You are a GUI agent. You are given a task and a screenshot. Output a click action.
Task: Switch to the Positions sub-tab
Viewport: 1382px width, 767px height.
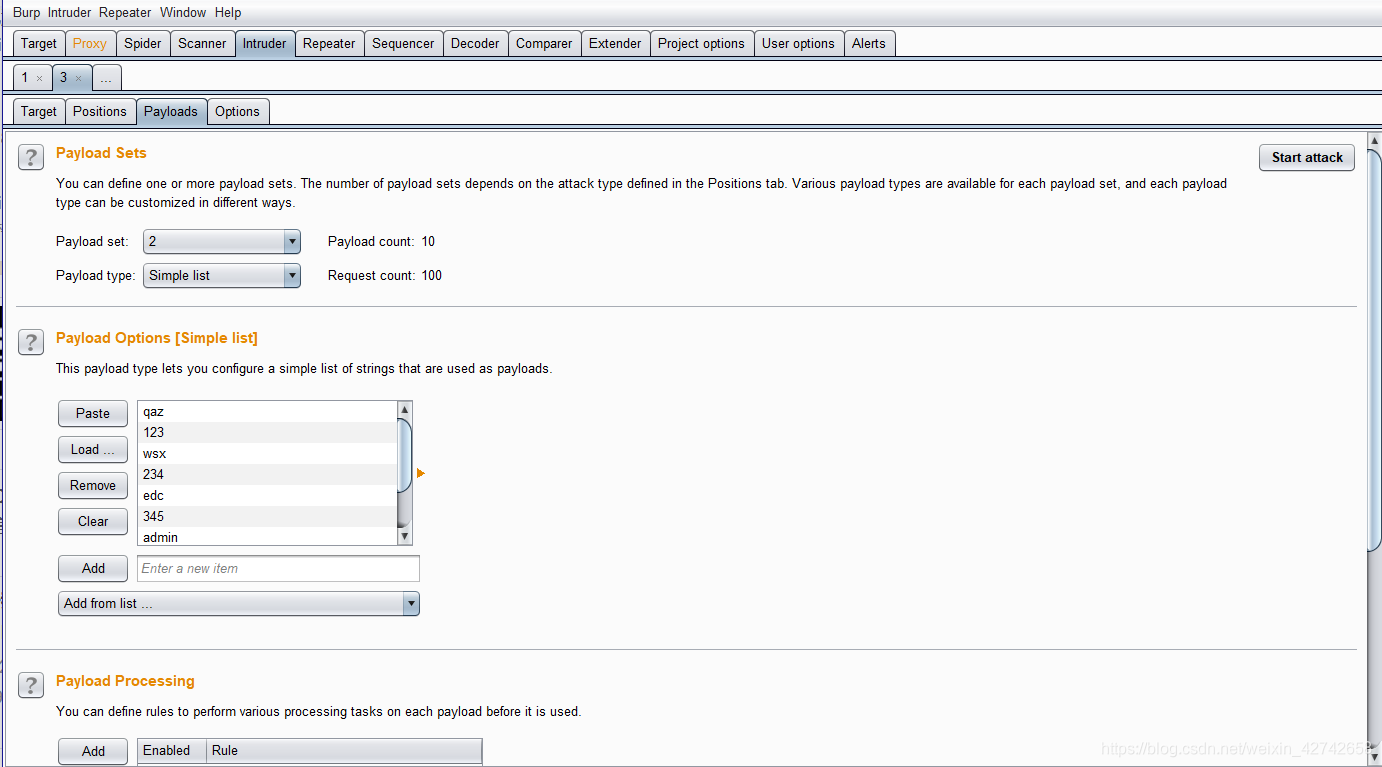pos(100,111)
